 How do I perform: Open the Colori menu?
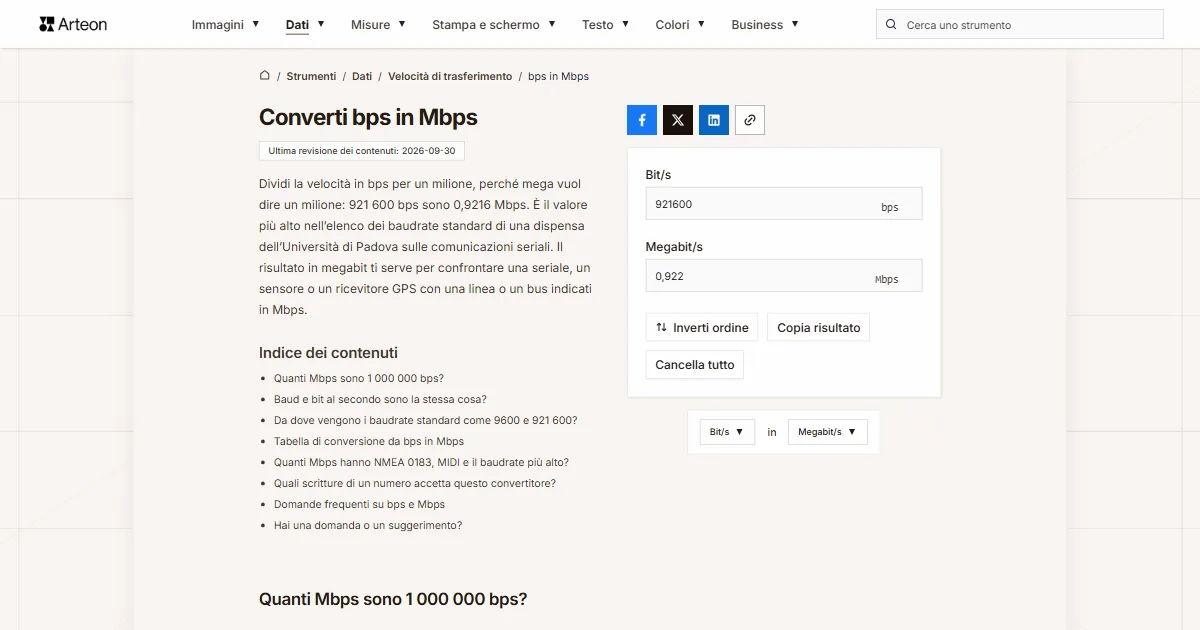click(x=680, y=24)
